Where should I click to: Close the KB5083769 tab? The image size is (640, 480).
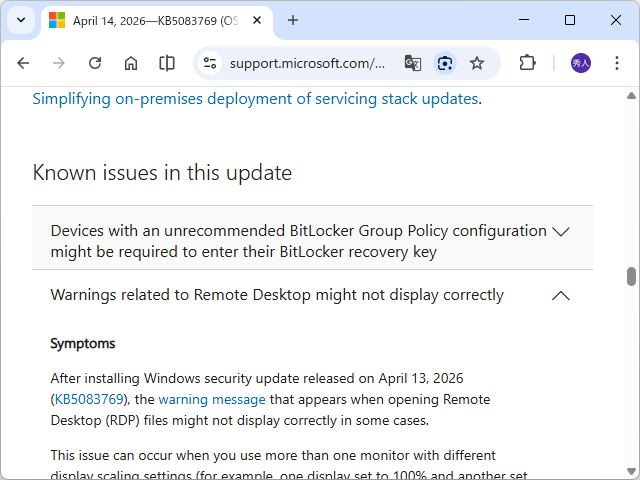point(258,20)
